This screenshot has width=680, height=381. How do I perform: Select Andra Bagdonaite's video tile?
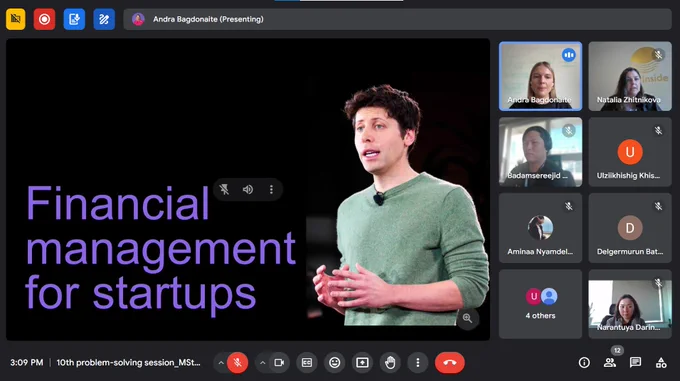[540, 76]
